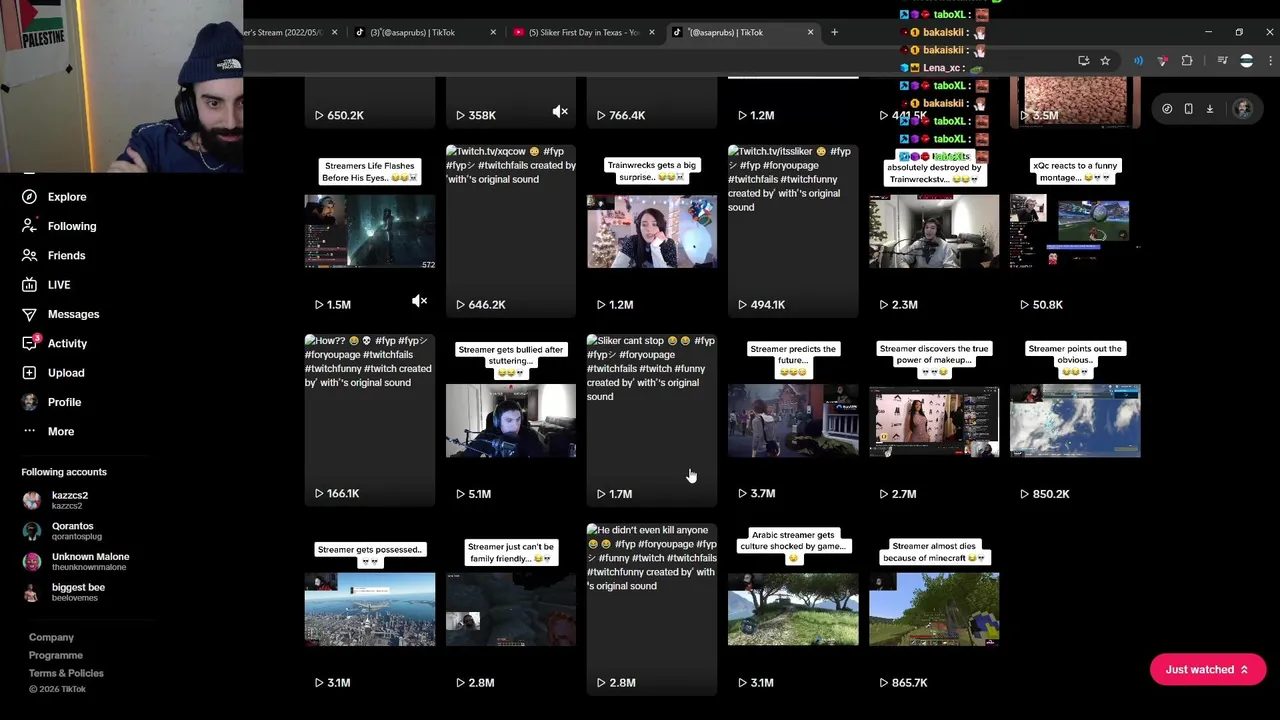Click the install app icon in address bar
This screenshot has height=720, width=1280.
click(x=1083, y=61)
